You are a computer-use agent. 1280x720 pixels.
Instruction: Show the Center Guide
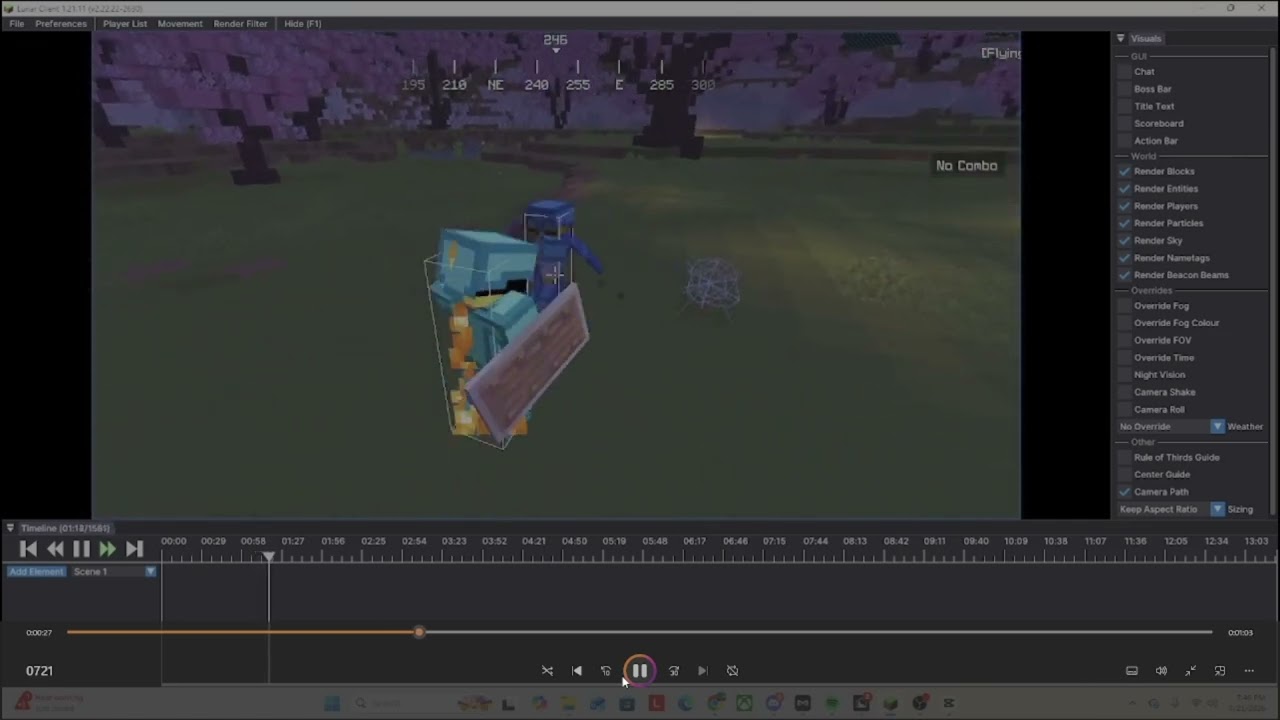coord(1125,475)
